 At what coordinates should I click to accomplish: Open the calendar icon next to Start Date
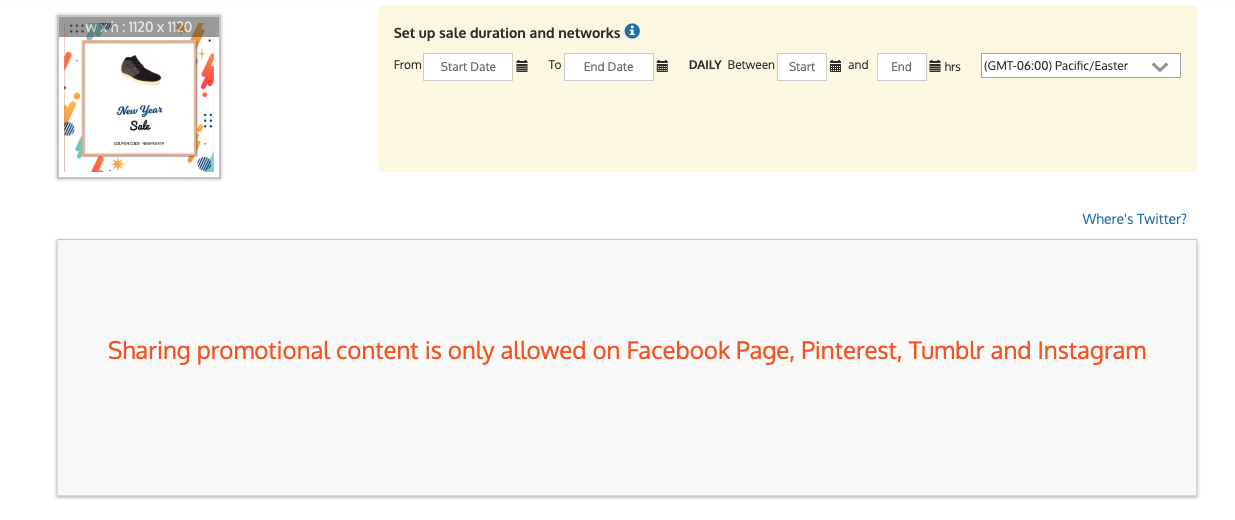(522, 67)
